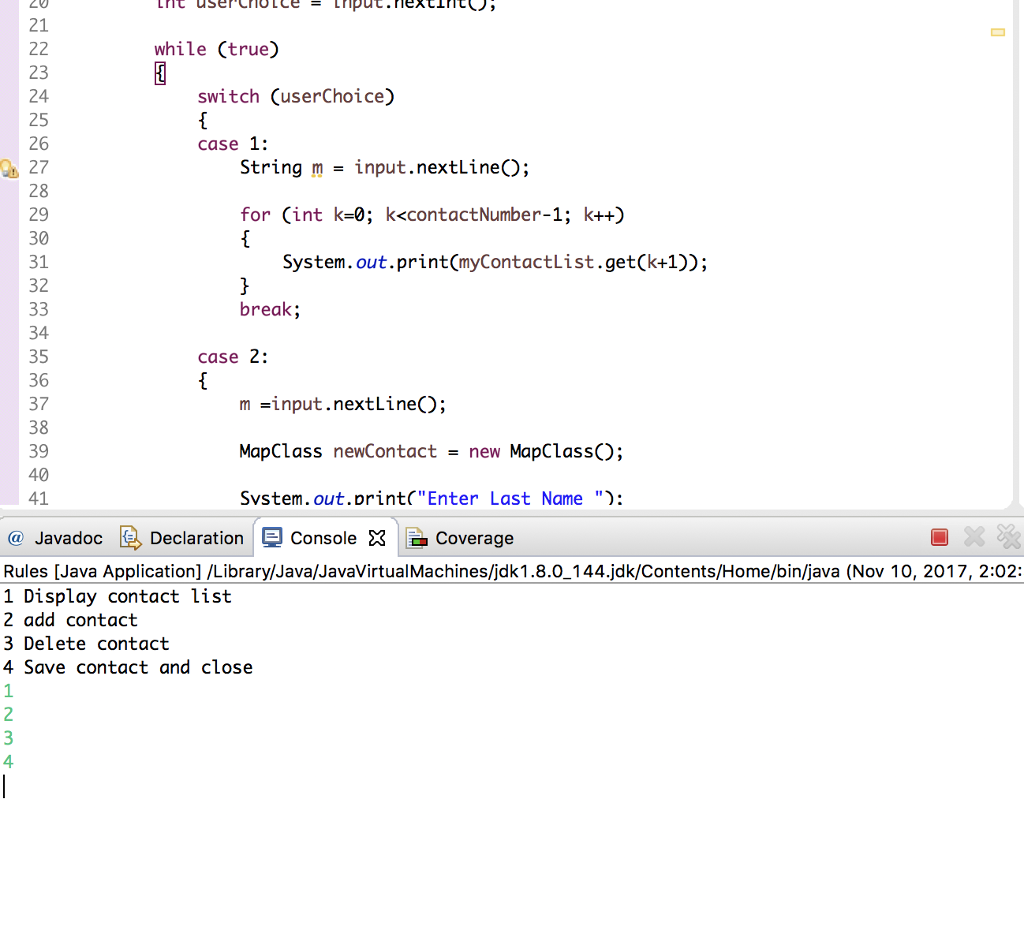Switch to the Declaration tab
Viewport: 1024px width, 926px height.
point(196,538)
